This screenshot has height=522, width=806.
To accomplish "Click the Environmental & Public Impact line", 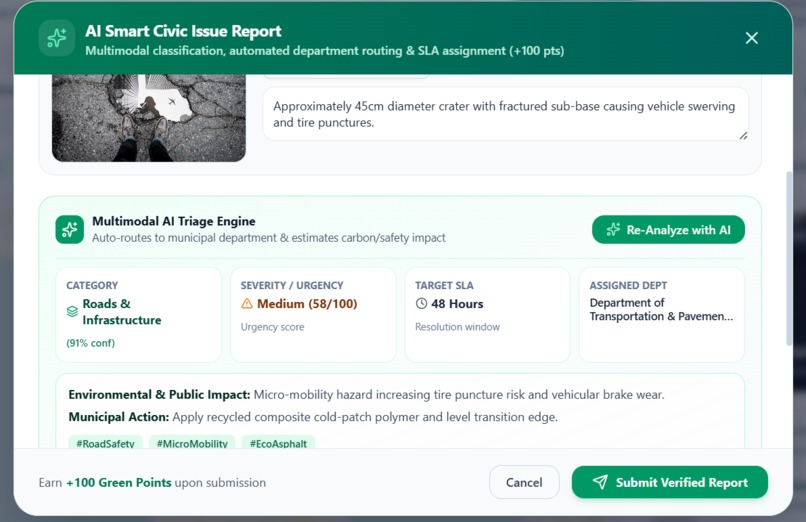I will (367, 395).
